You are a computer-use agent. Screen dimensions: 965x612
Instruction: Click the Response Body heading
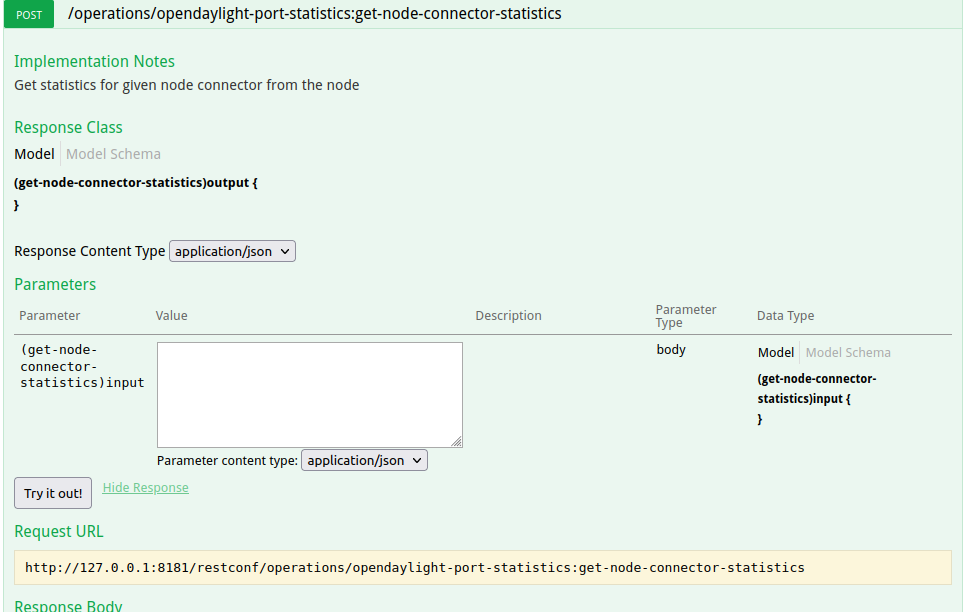(x=68, y=605)
